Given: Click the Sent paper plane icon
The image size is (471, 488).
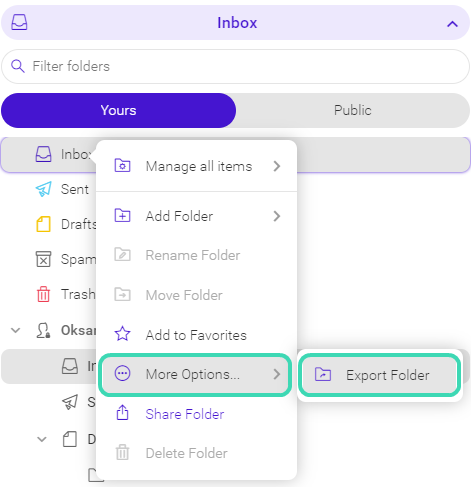Looking at the screenshot, I should coord(44,189).
